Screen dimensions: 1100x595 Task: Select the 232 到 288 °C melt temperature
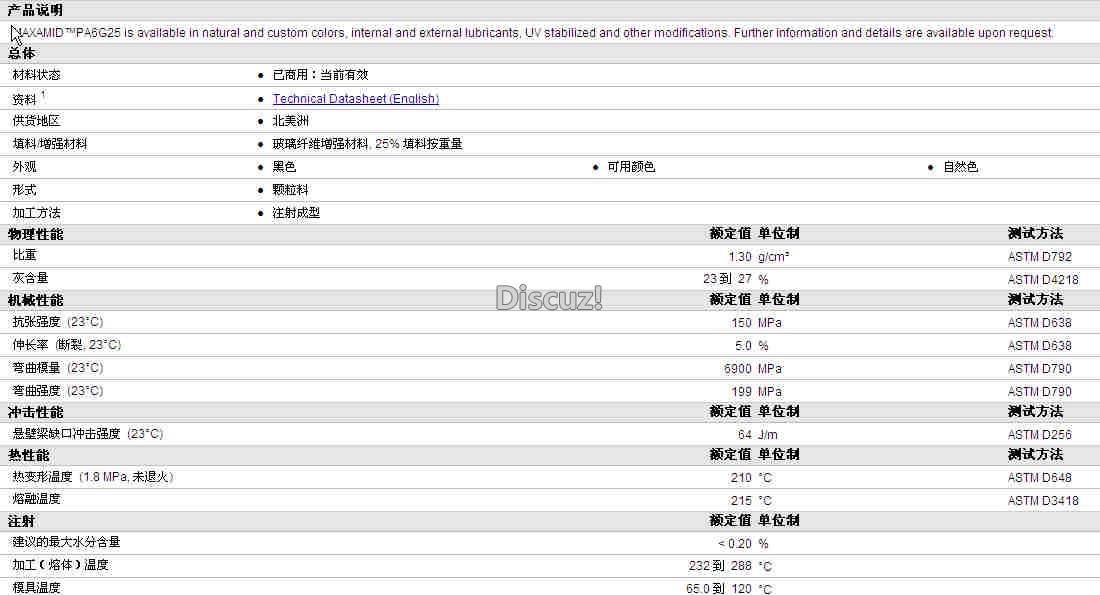tap(730, 566)
